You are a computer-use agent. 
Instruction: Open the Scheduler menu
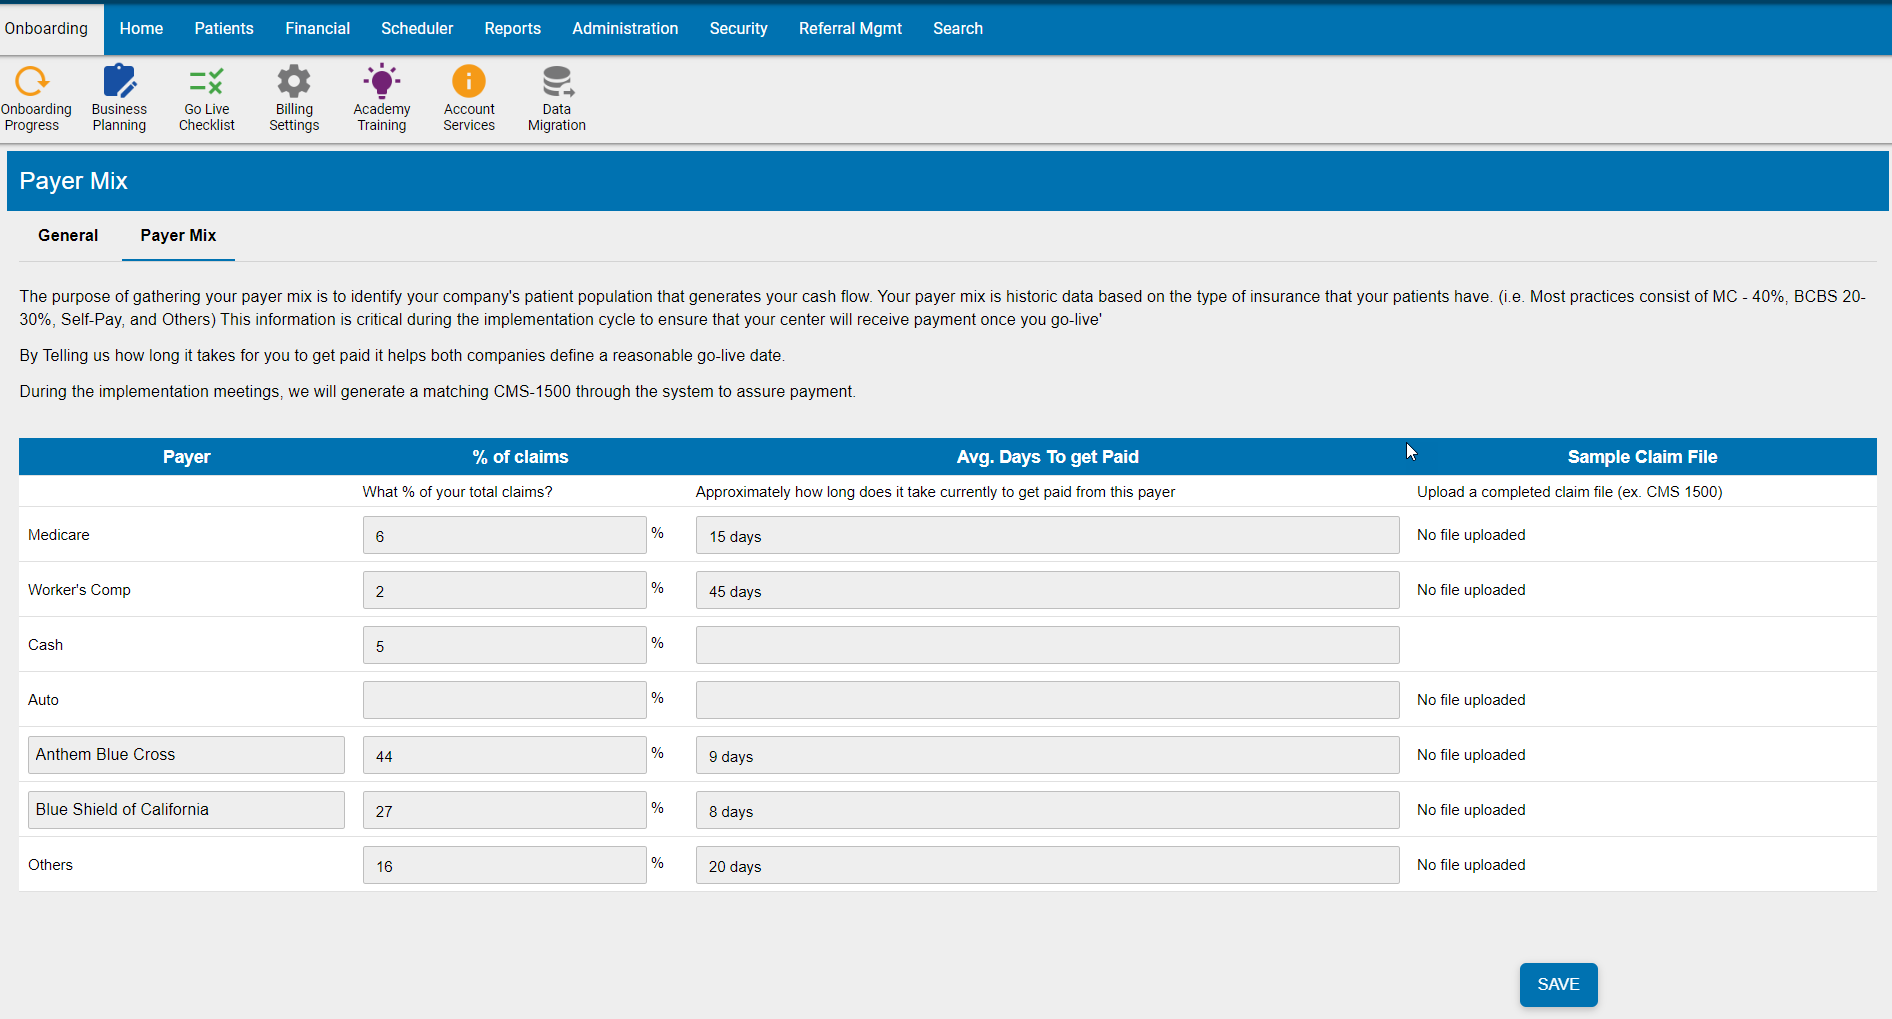click(x=417, y=28)
